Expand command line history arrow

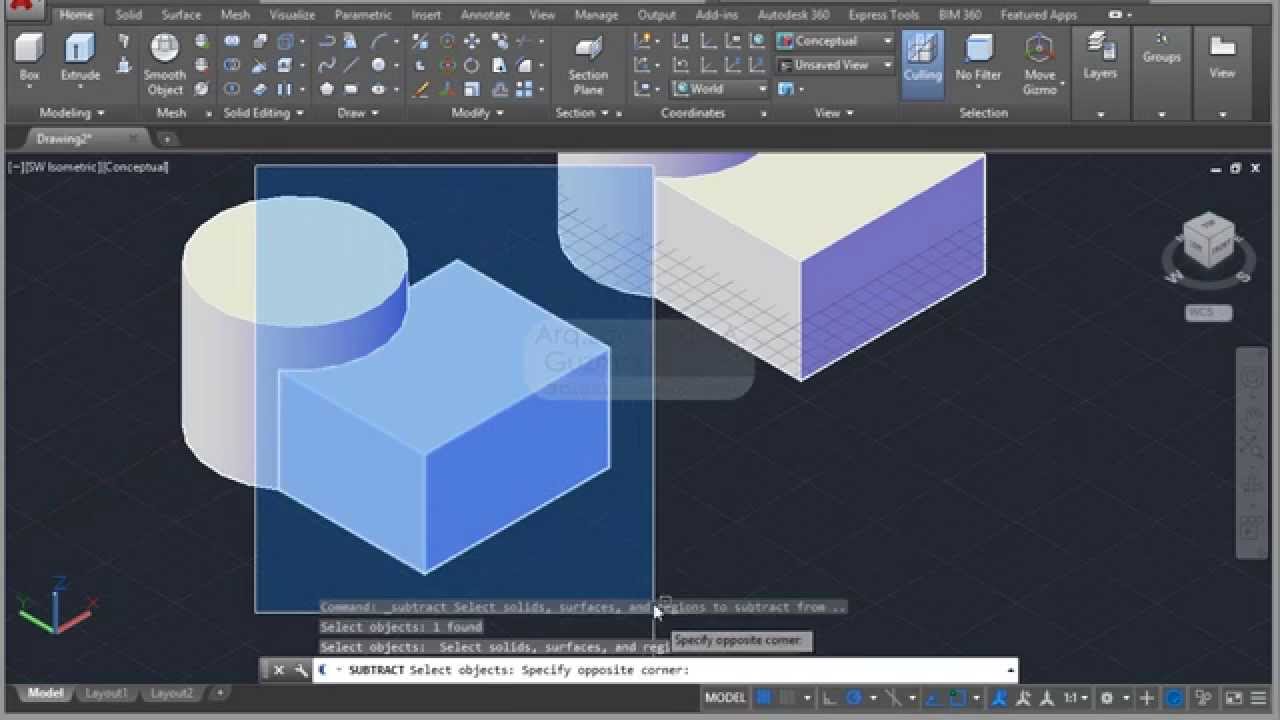click(1010, 670)
